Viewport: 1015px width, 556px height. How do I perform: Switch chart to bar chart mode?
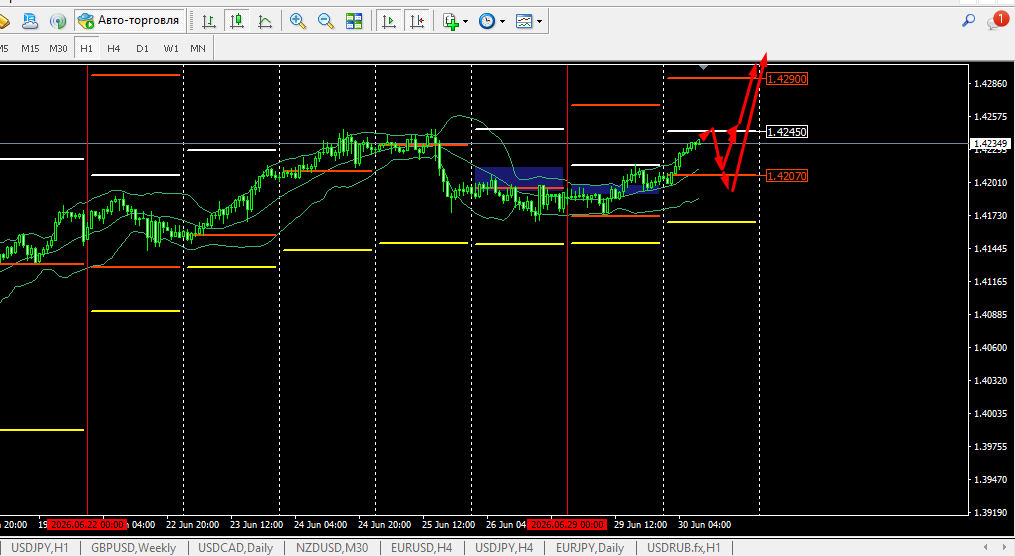pyautogui.click(x=208, y=21)
